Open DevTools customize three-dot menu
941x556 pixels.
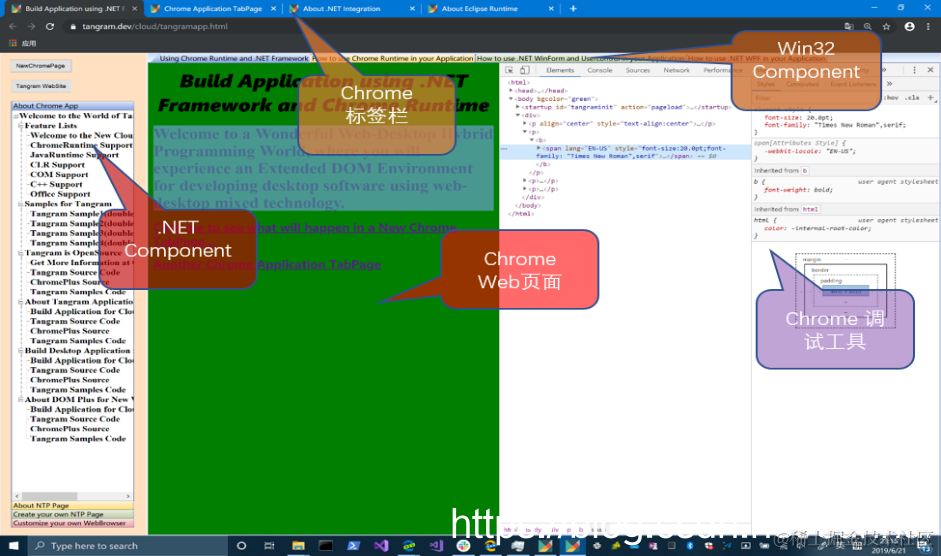pos(915,70)
